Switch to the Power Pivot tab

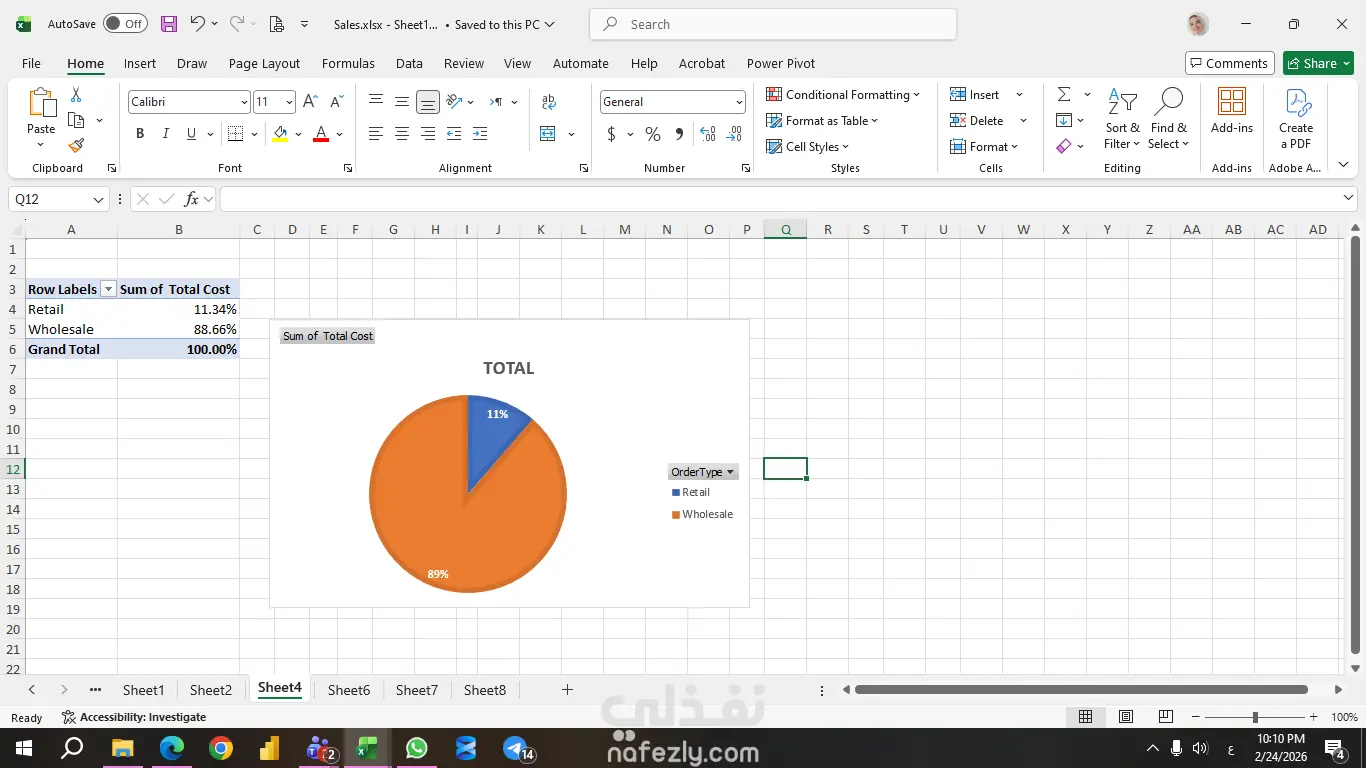(x=781, y=63)
